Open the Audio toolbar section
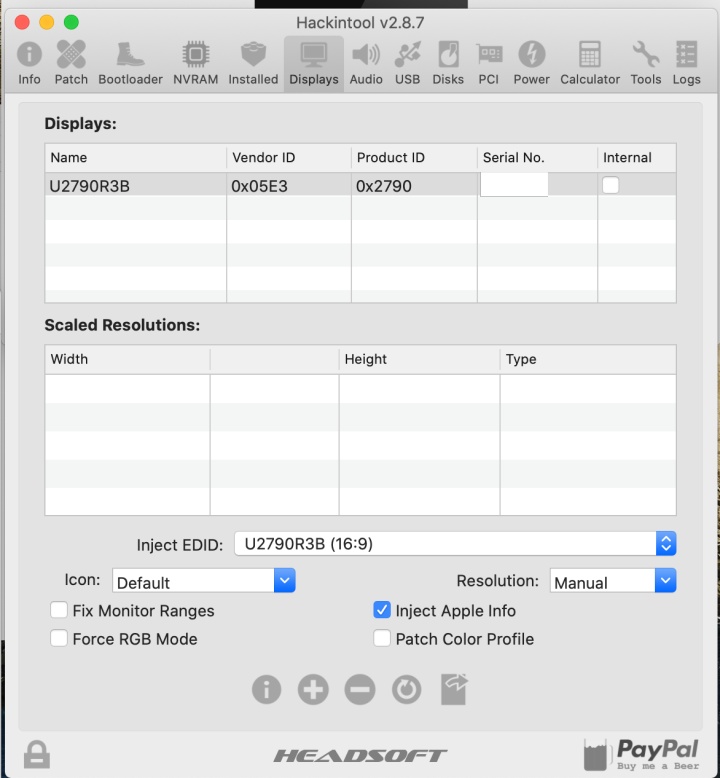The image size is (720, 778). (366, 63)
